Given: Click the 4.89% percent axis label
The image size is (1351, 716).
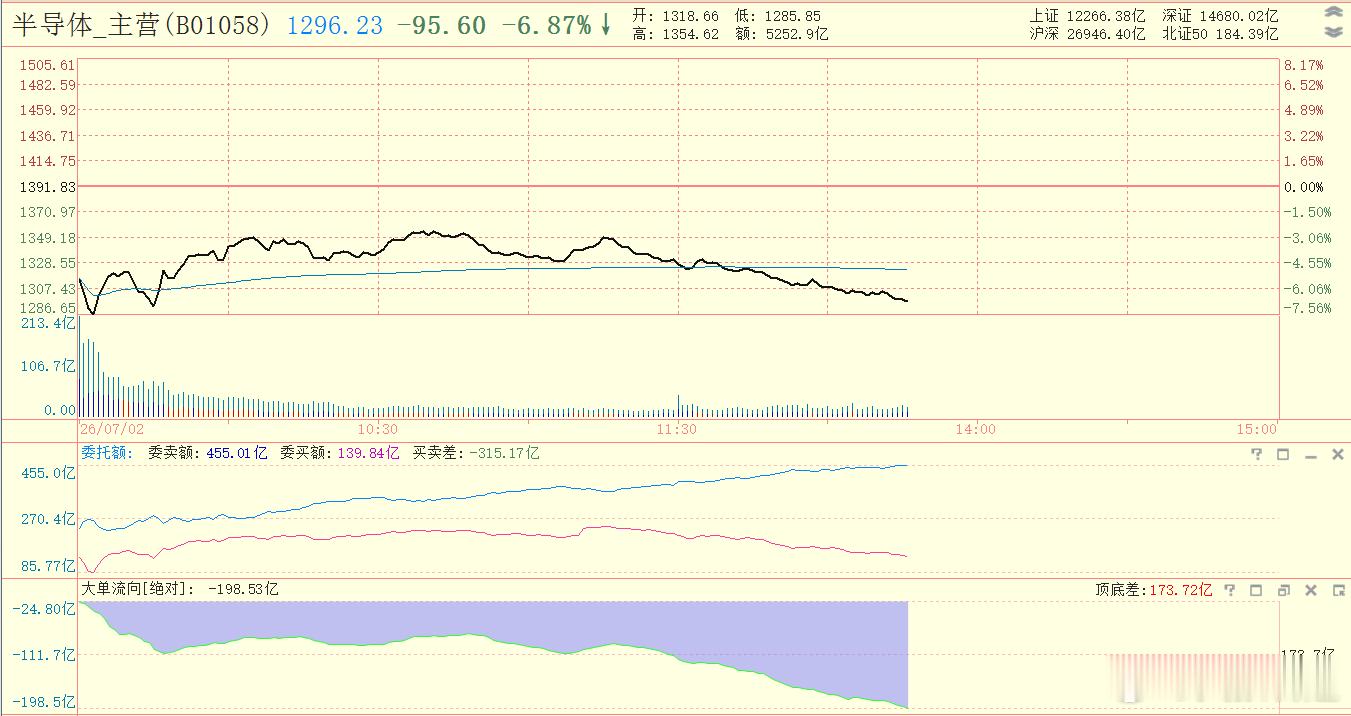Looking at the screenshot, I should pos(1304,111).
